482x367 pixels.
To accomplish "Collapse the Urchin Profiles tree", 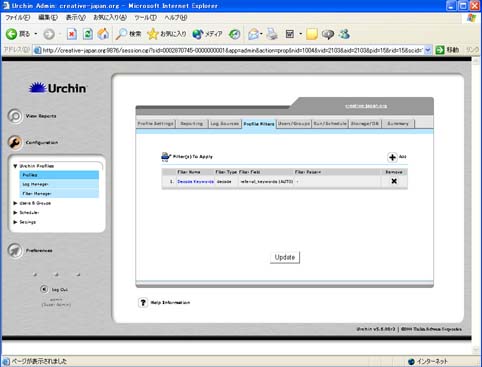I will tap(15, 166).
